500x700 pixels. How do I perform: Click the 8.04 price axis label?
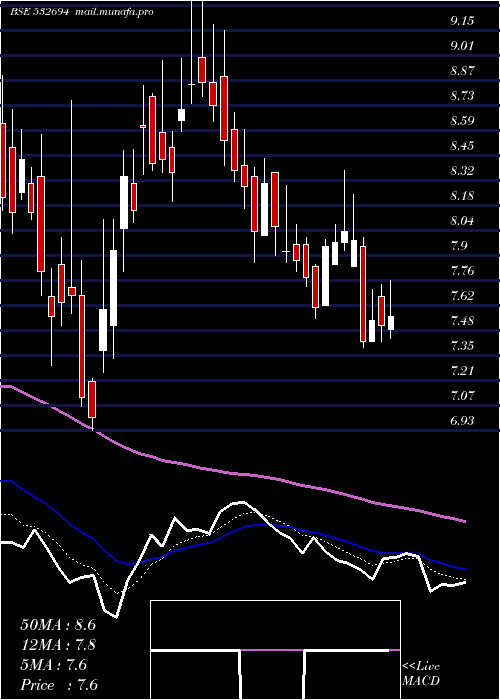pos(461,221)
